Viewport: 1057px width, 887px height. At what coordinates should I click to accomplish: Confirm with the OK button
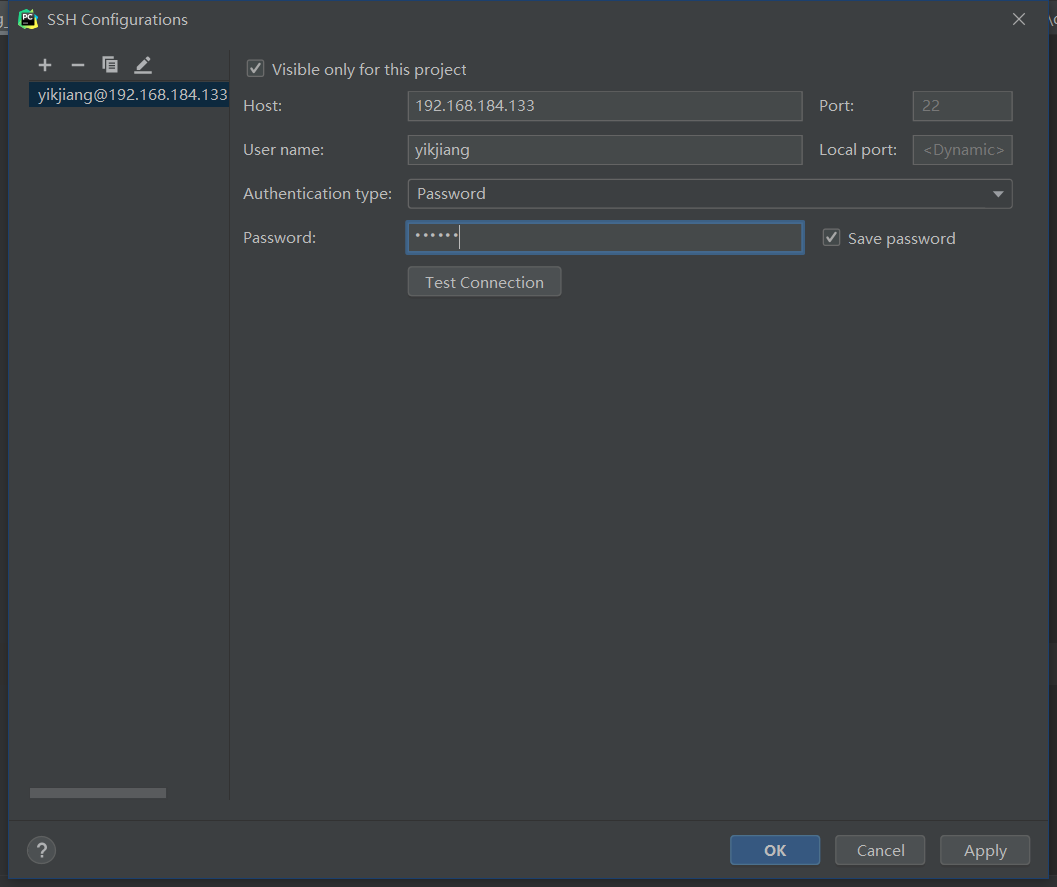click(775, 850)
